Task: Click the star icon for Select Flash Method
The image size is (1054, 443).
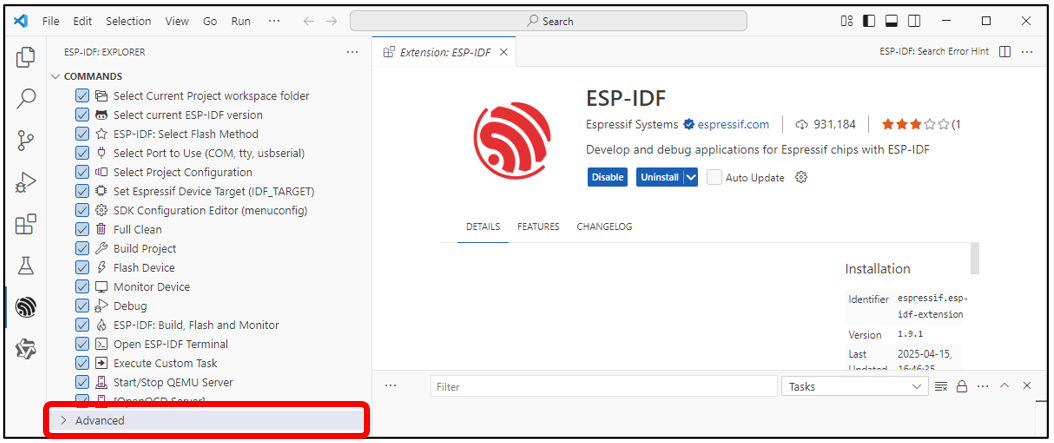Action: 102,134
